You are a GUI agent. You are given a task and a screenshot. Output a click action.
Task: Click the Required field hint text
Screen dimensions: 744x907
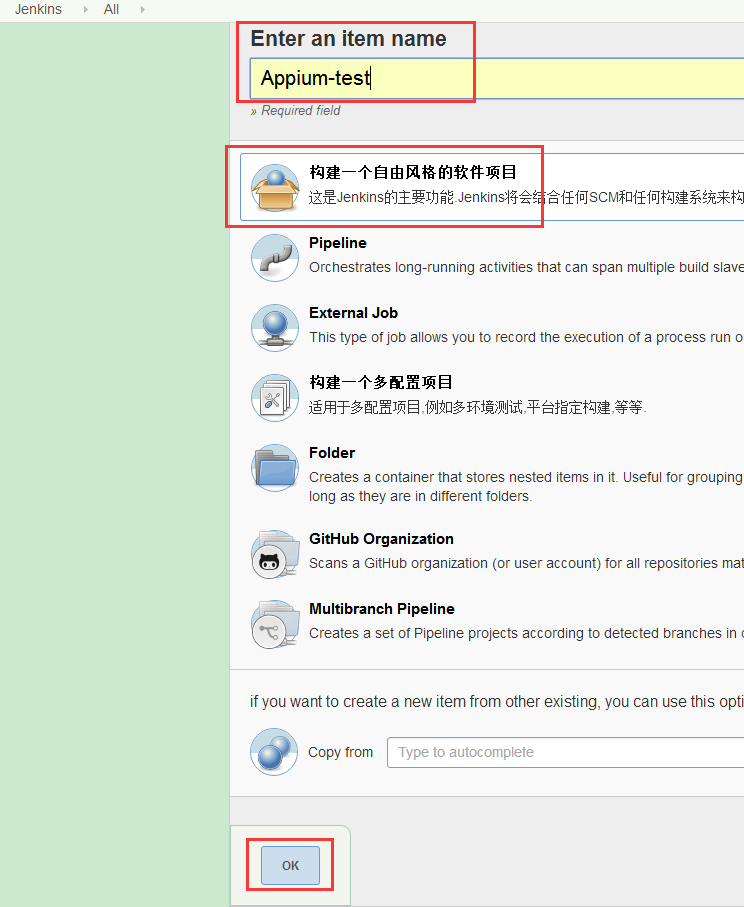click(x=296, y=110)
